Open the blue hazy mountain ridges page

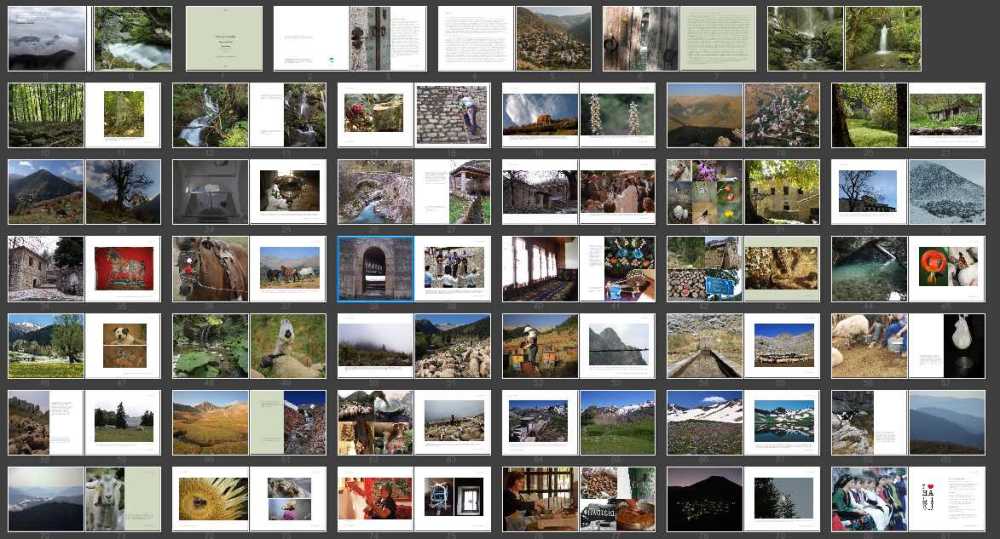point(946,422)
